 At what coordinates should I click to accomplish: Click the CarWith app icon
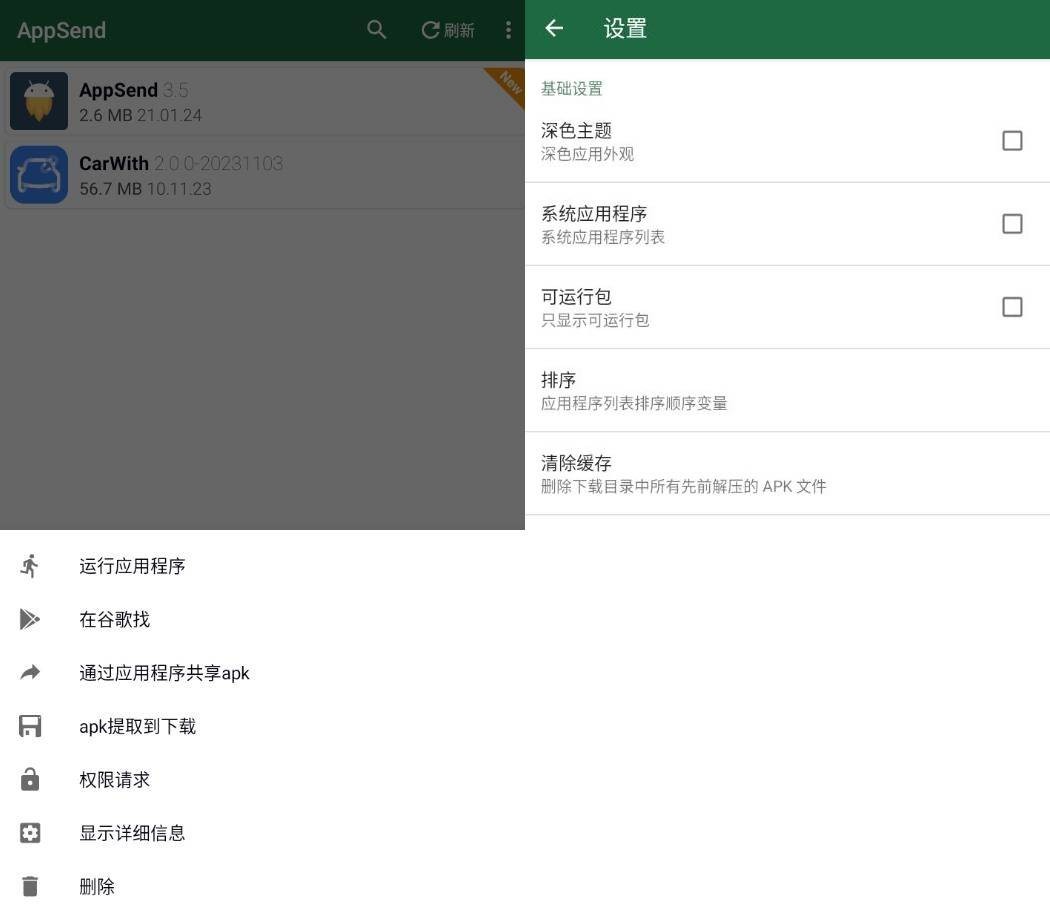click(x=39, y=175)
